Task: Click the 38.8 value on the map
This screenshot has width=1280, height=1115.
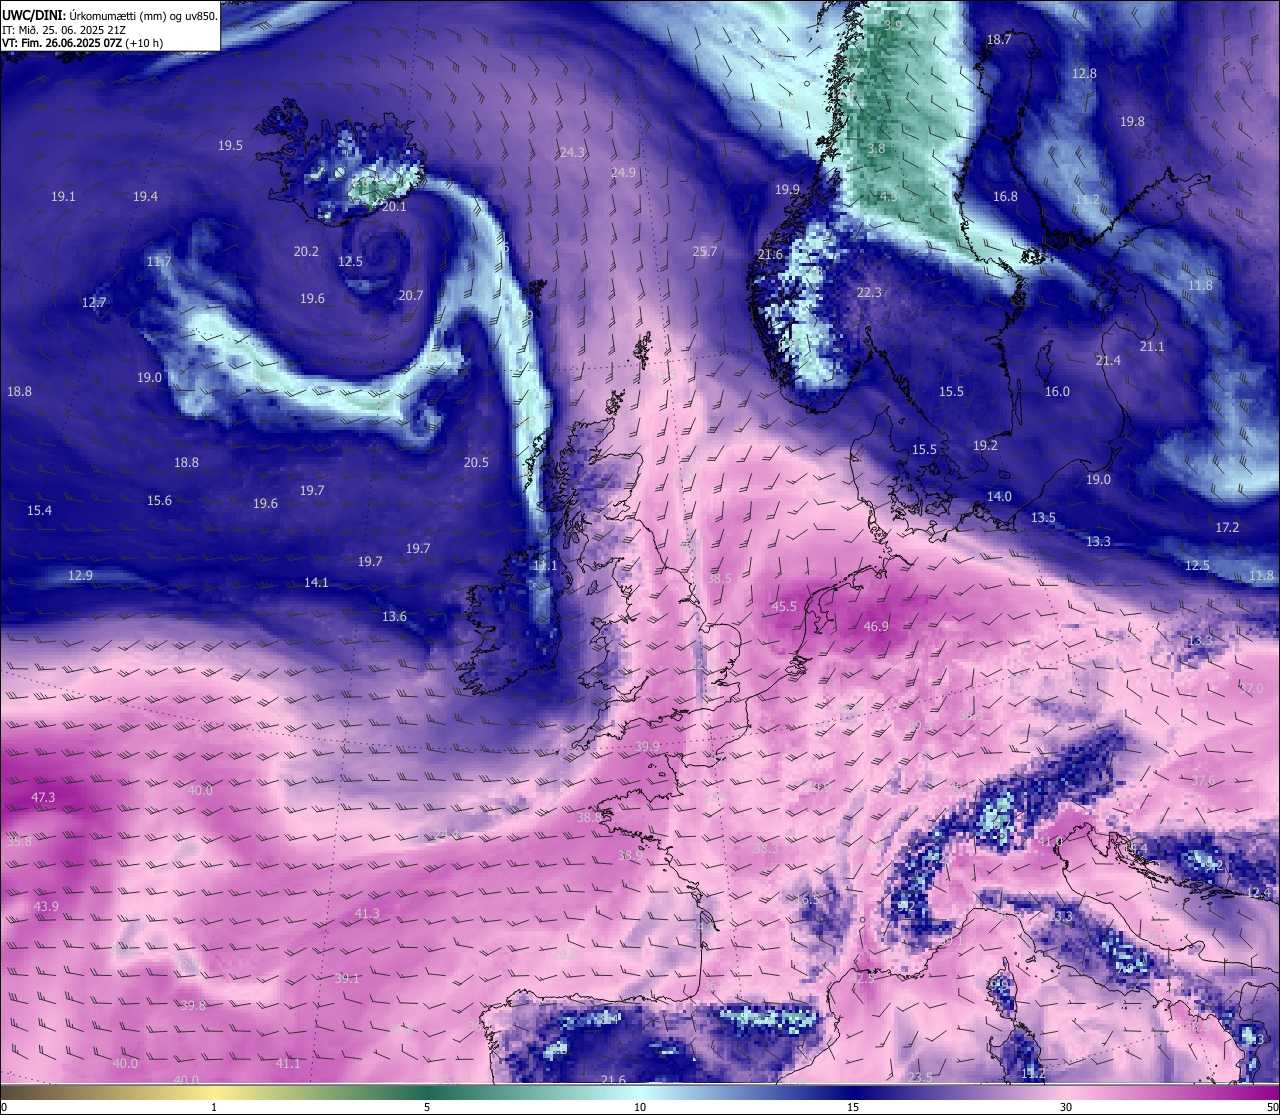Action: point(589,817)
